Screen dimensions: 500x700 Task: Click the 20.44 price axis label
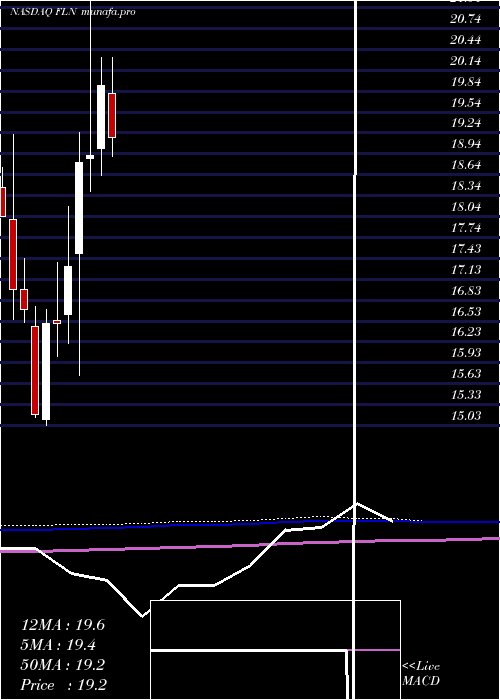click(x=466, y=40)
